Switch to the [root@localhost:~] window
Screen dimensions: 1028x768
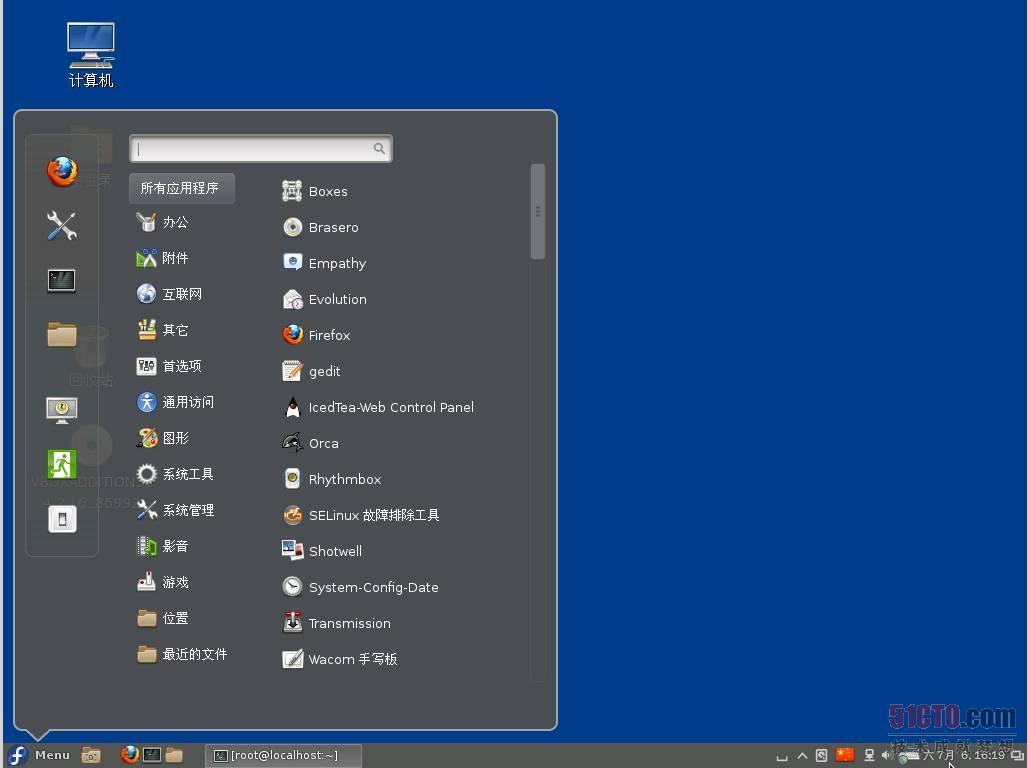[283, 756]
